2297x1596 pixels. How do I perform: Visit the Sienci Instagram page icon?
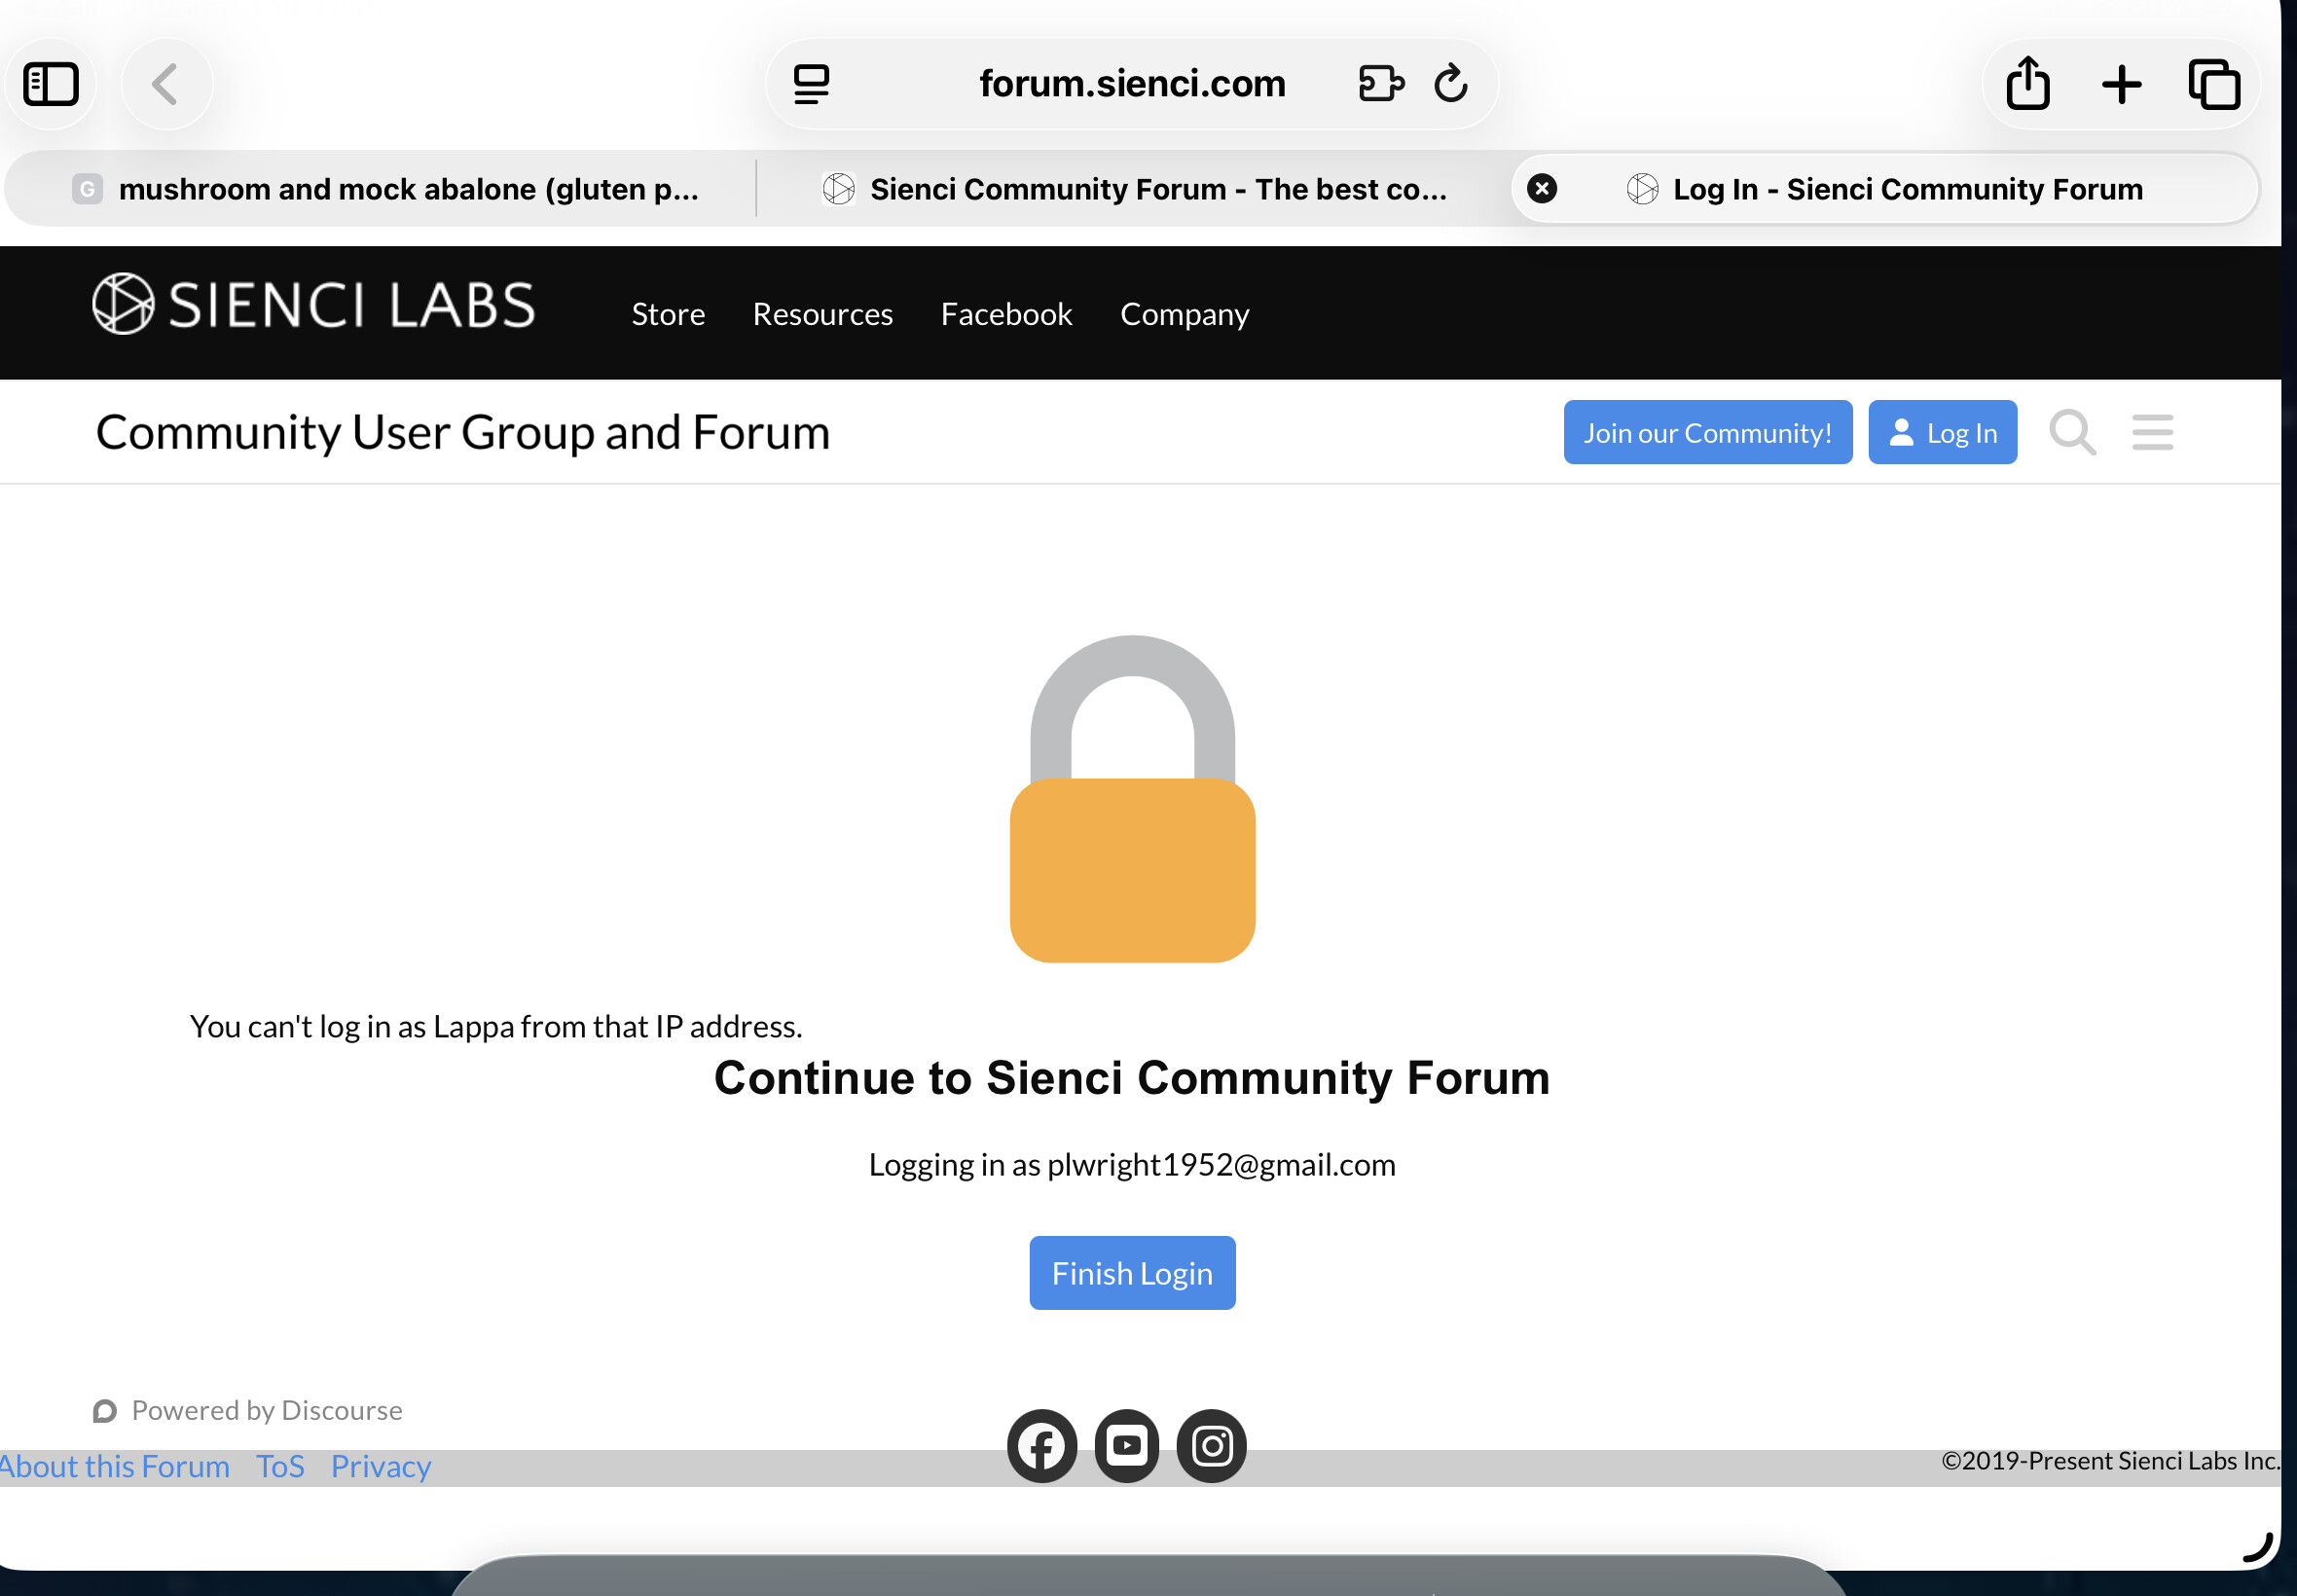click(x=1211, y=1446)
